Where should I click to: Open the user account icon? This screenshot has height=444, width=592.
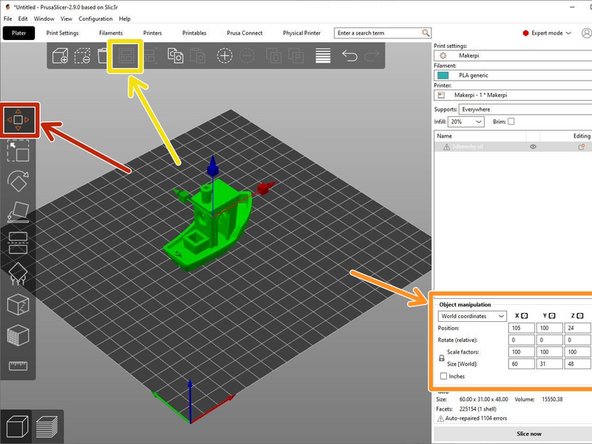(x=586, y=33)
